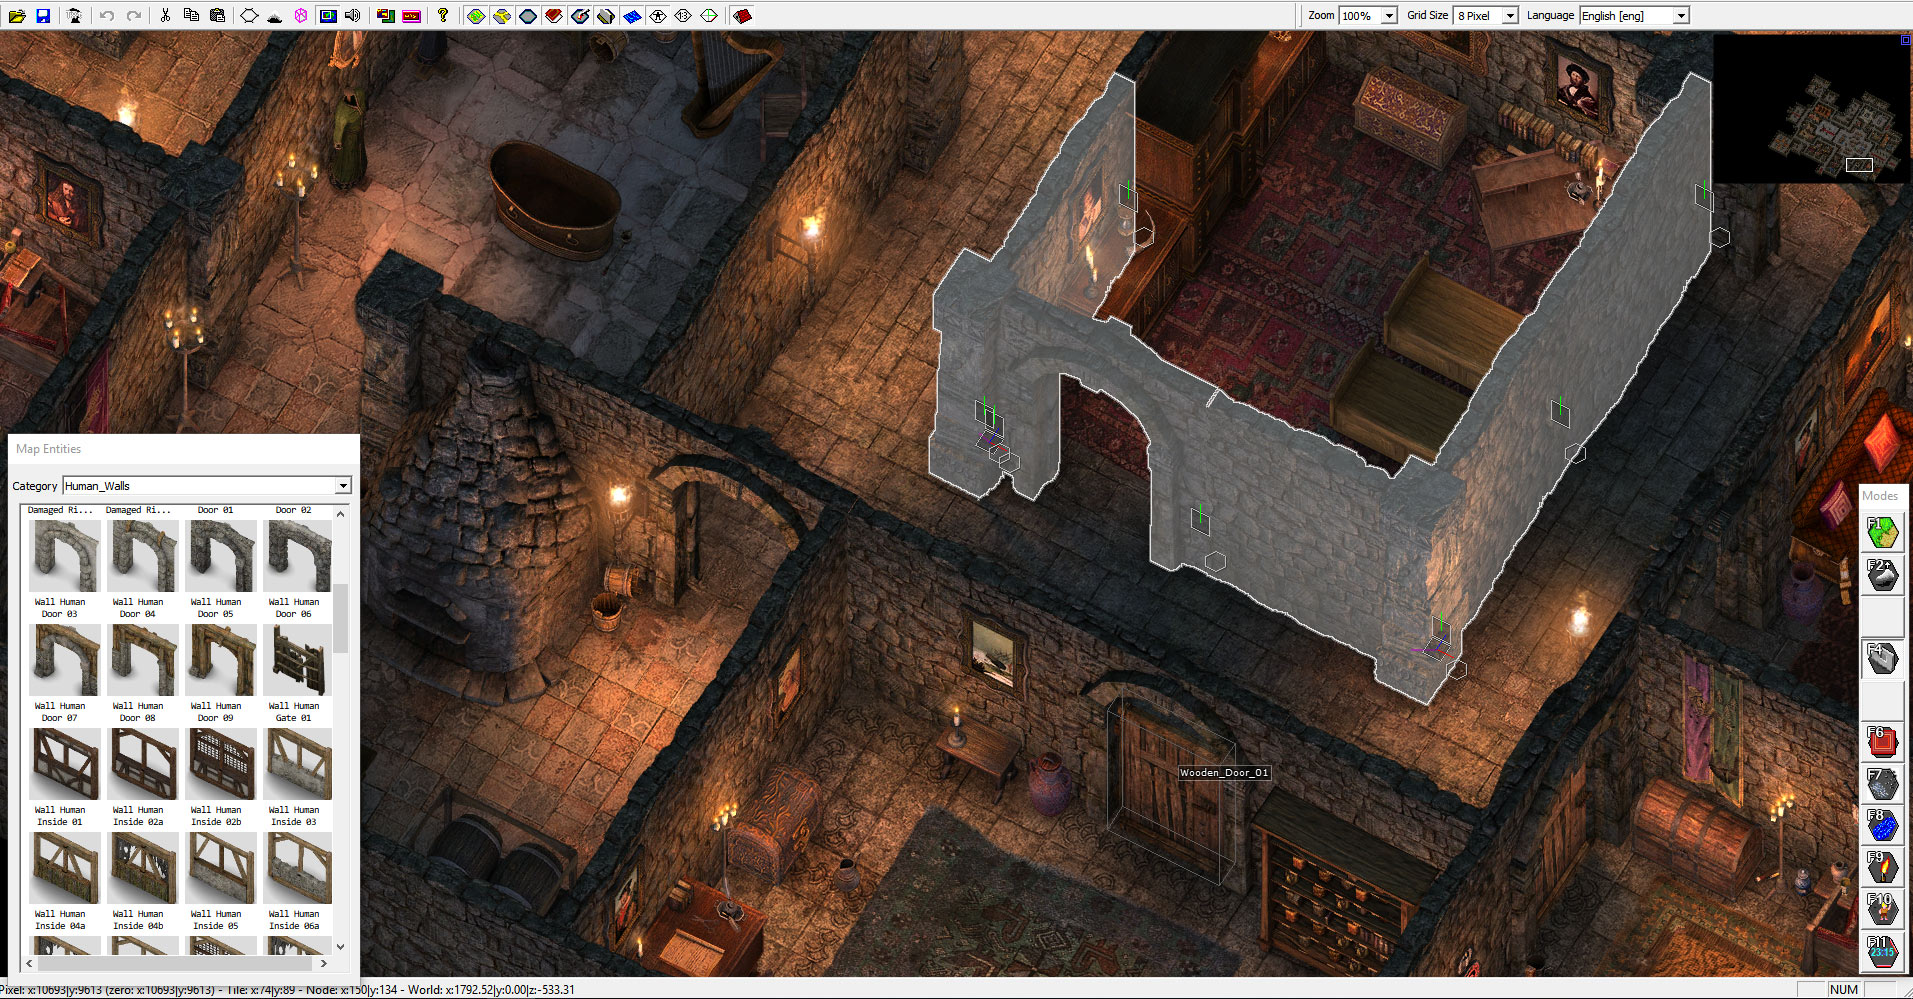Click the entity list vertical scrollbar thumb
This screenshot has height=999, width=1913.
340,618
